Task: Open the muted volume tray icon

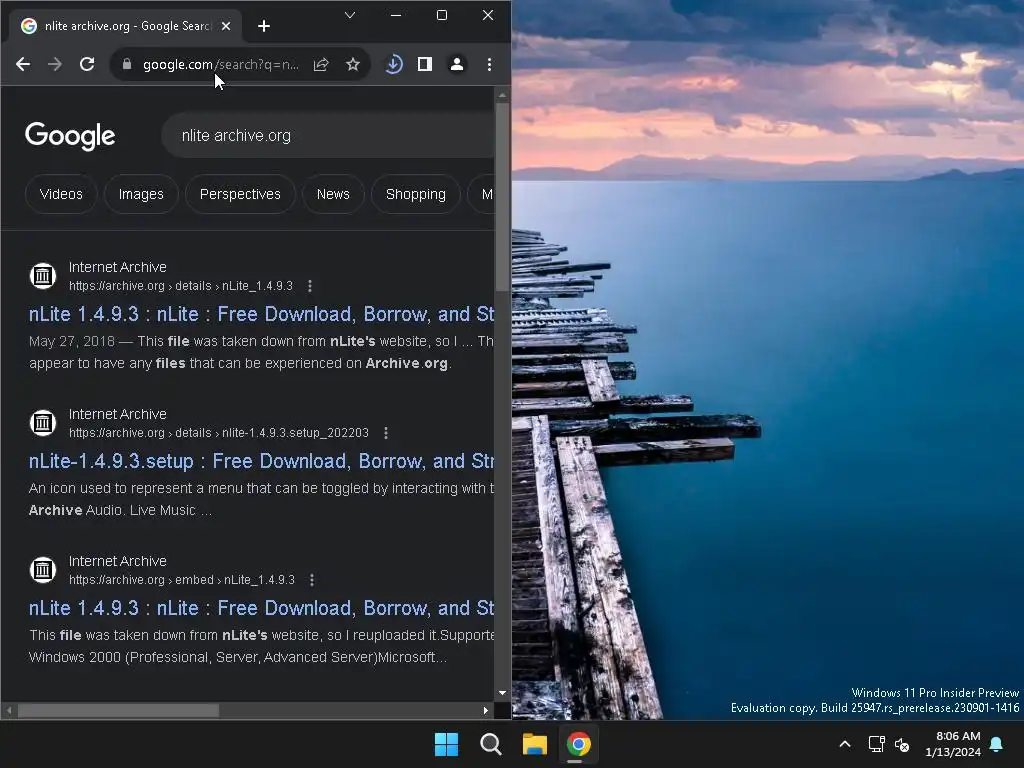Action: pos(902,744)
